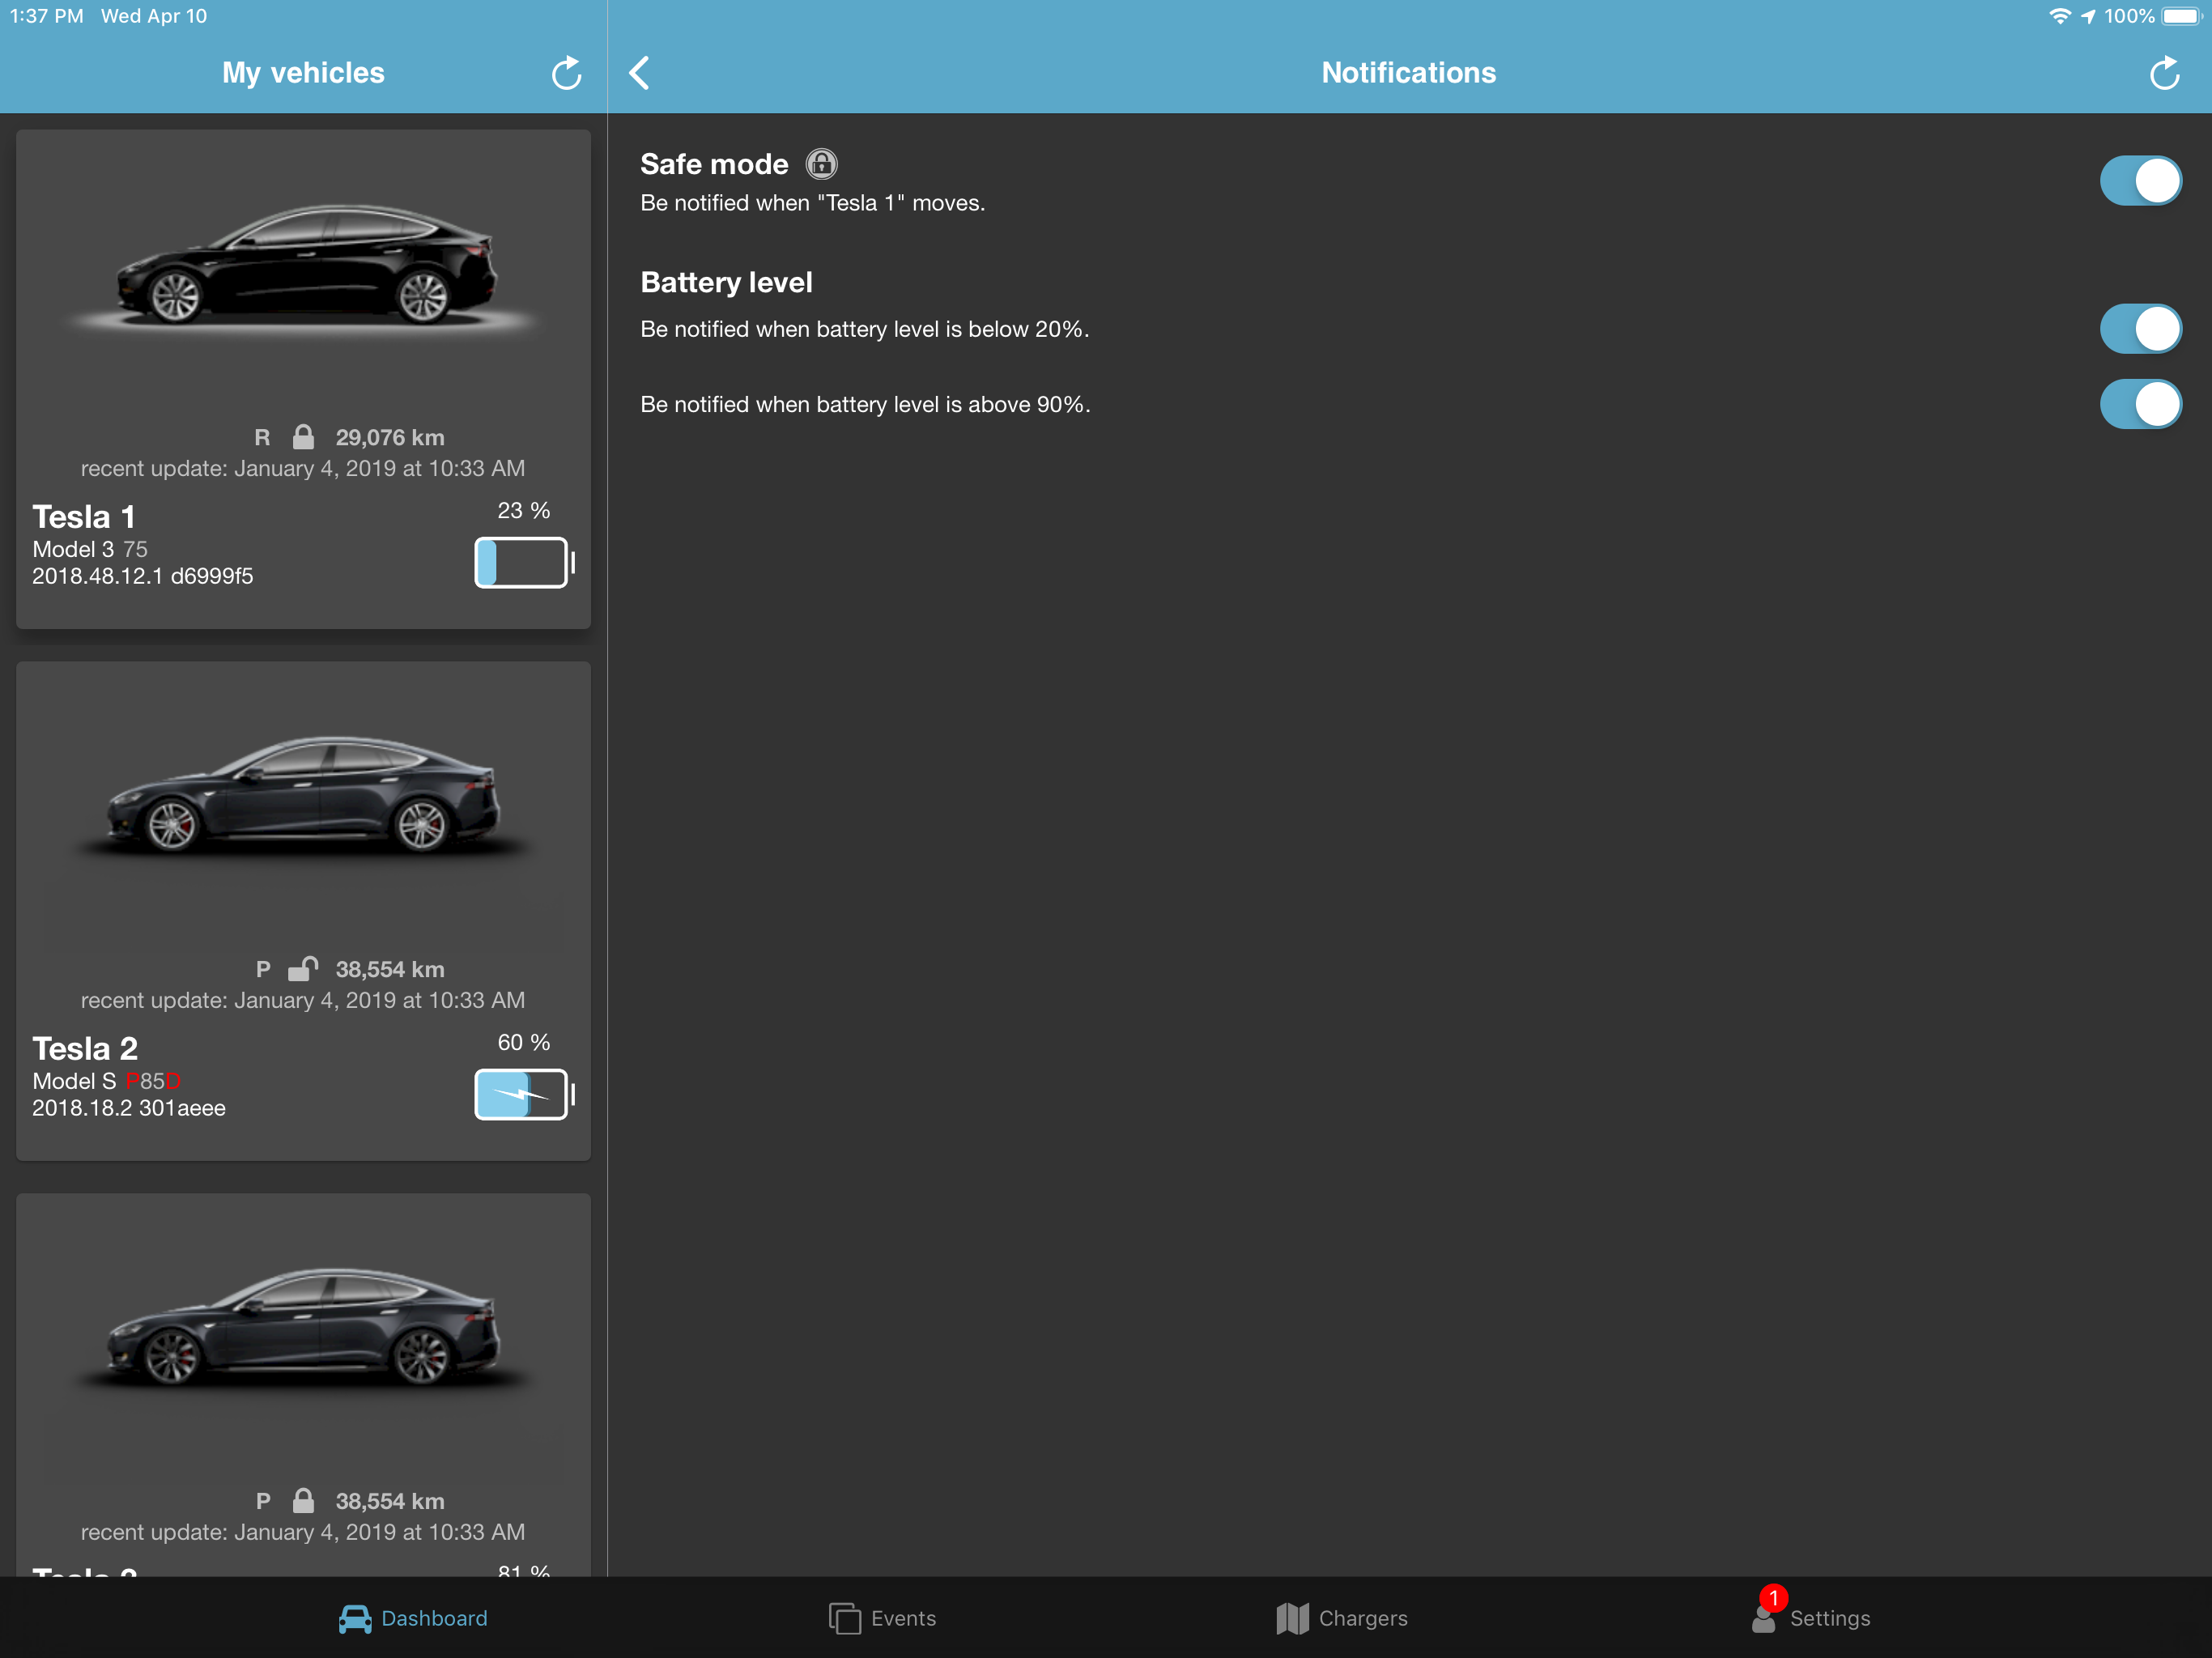Tap the 60 % battery value
Image resolution: width=2212 pixels, height=1658 pixels.
click(x=524, y=1042)
